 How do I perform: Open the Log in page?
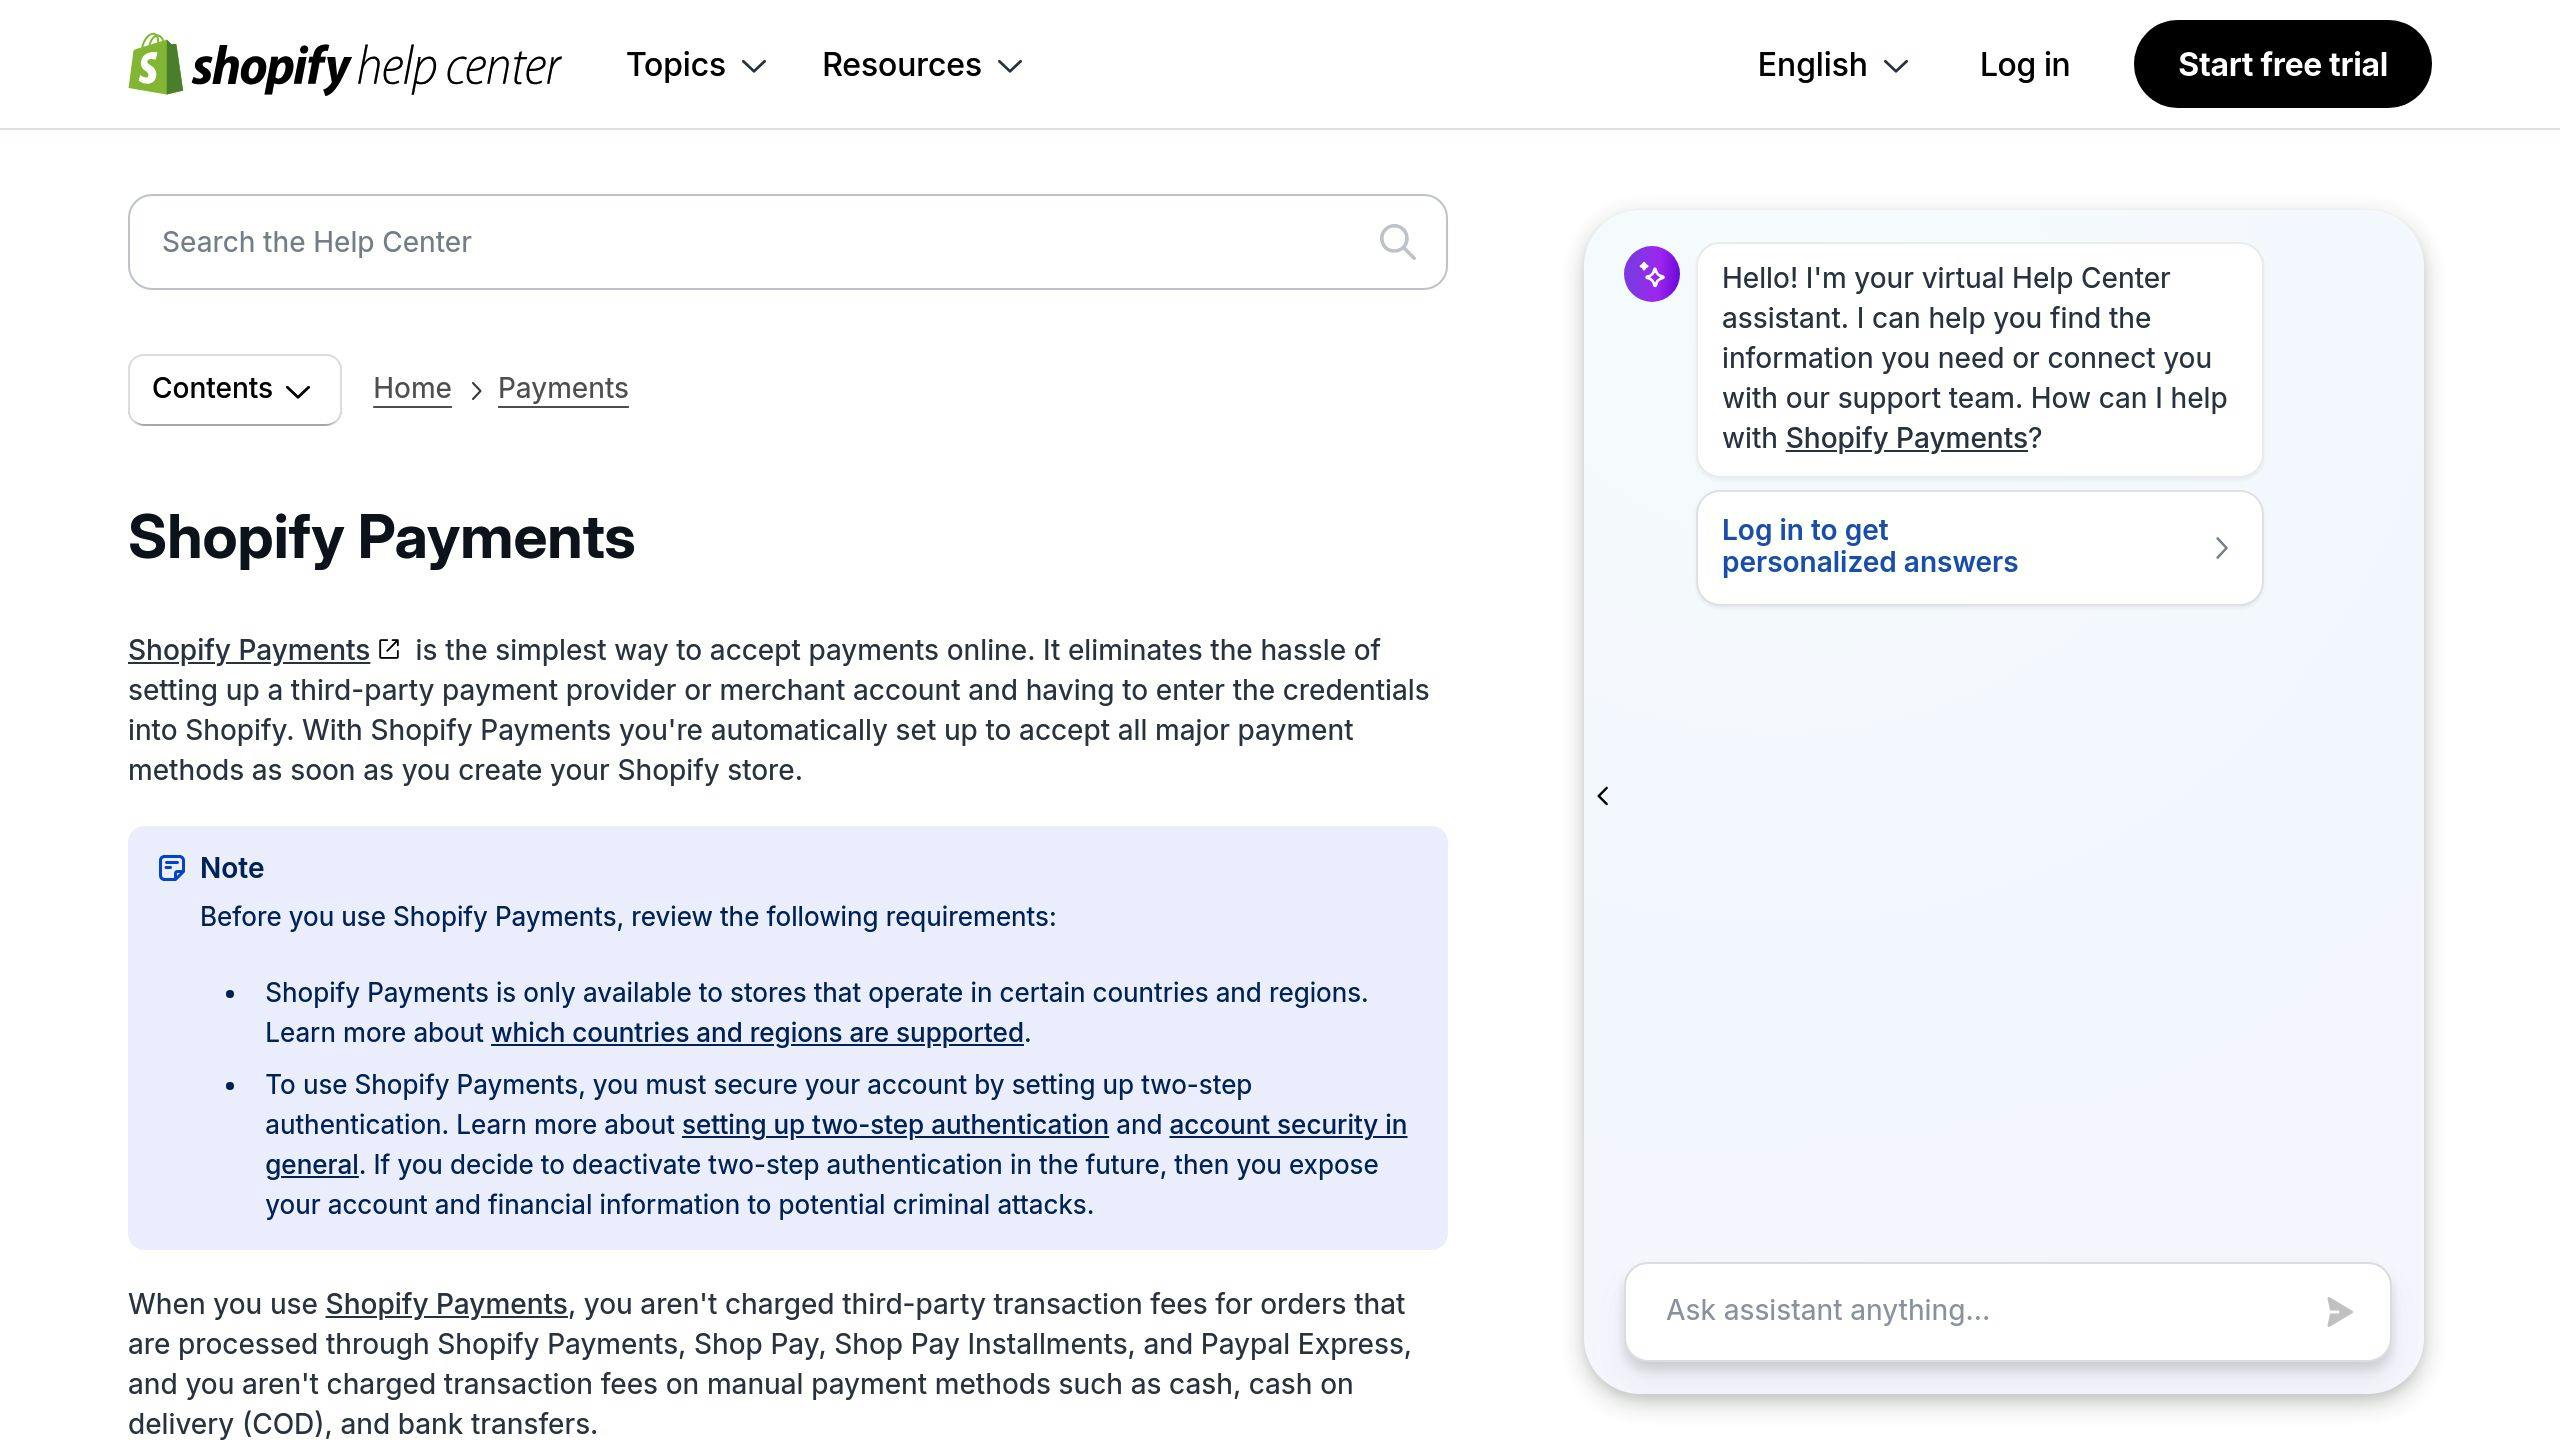coord(2024,63)
